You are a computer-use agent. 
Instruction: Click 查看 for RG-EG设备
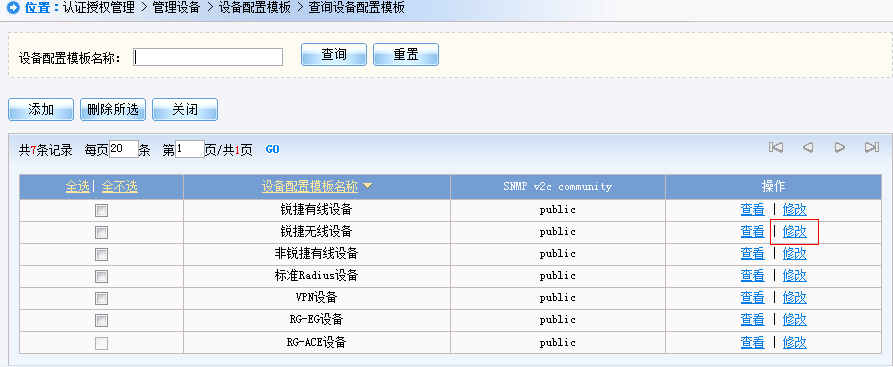[752, 320]
